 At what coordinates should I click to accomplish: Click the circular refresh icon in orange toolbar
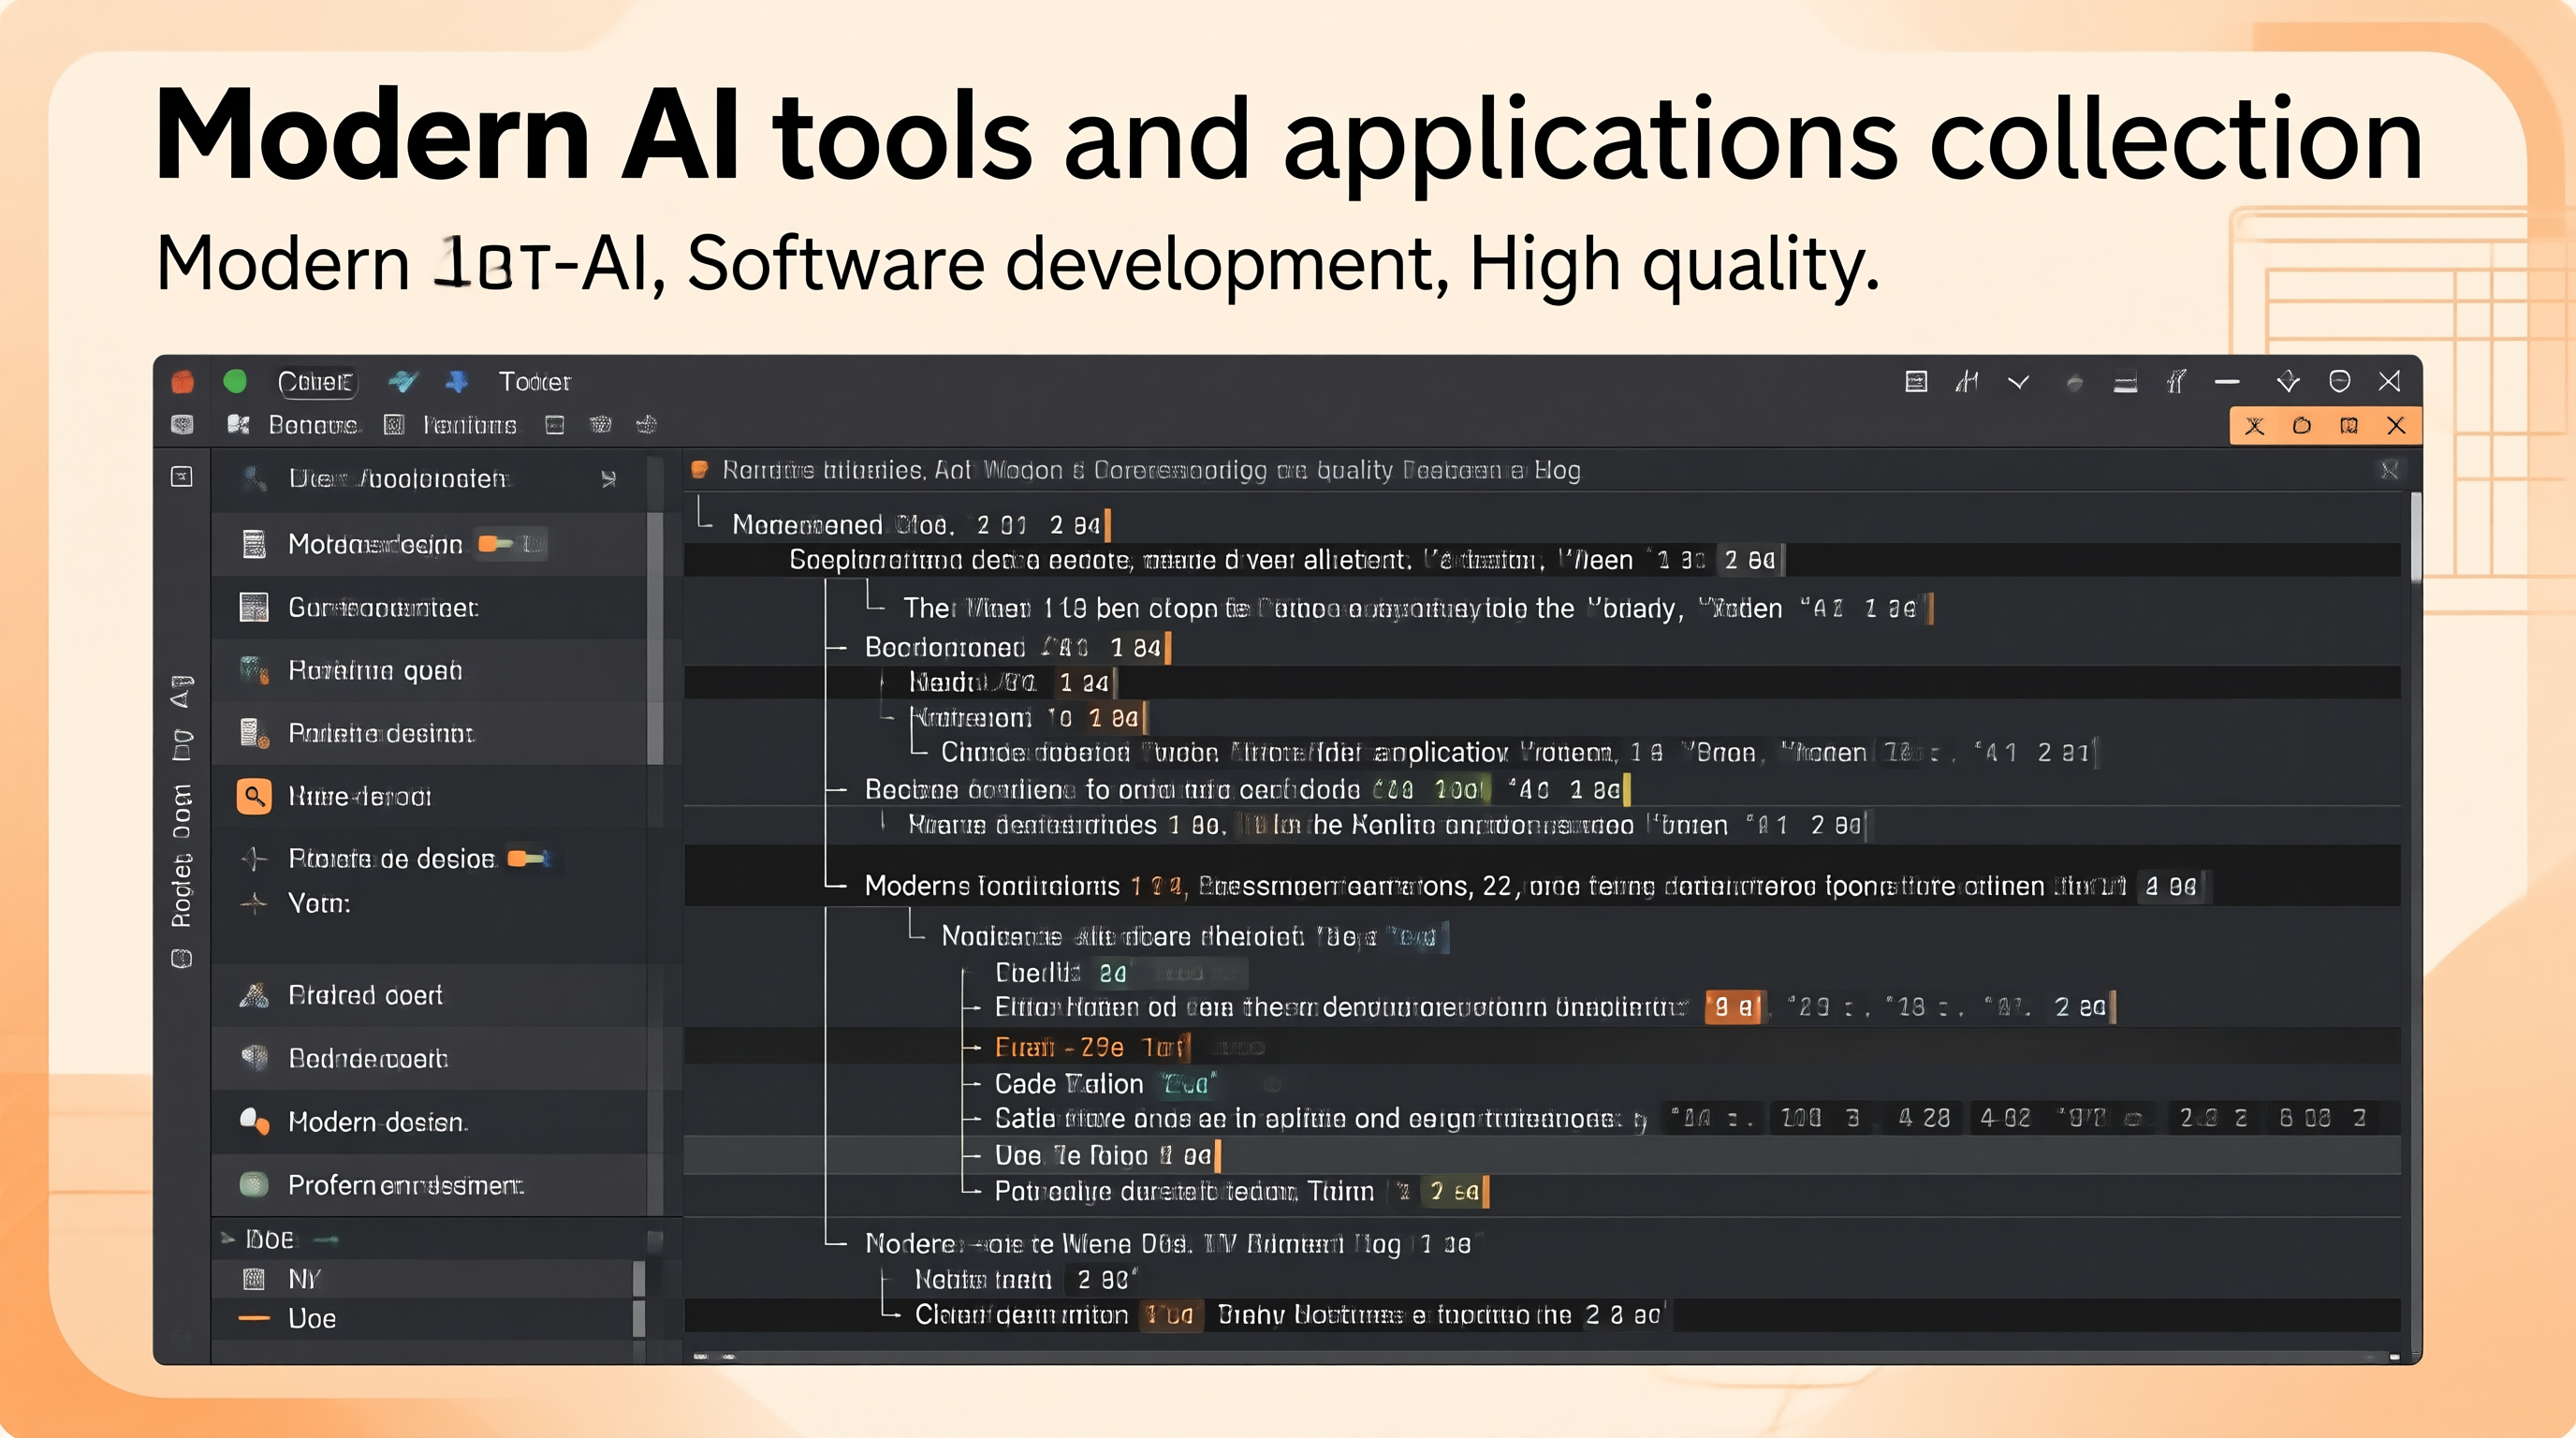2302,426
